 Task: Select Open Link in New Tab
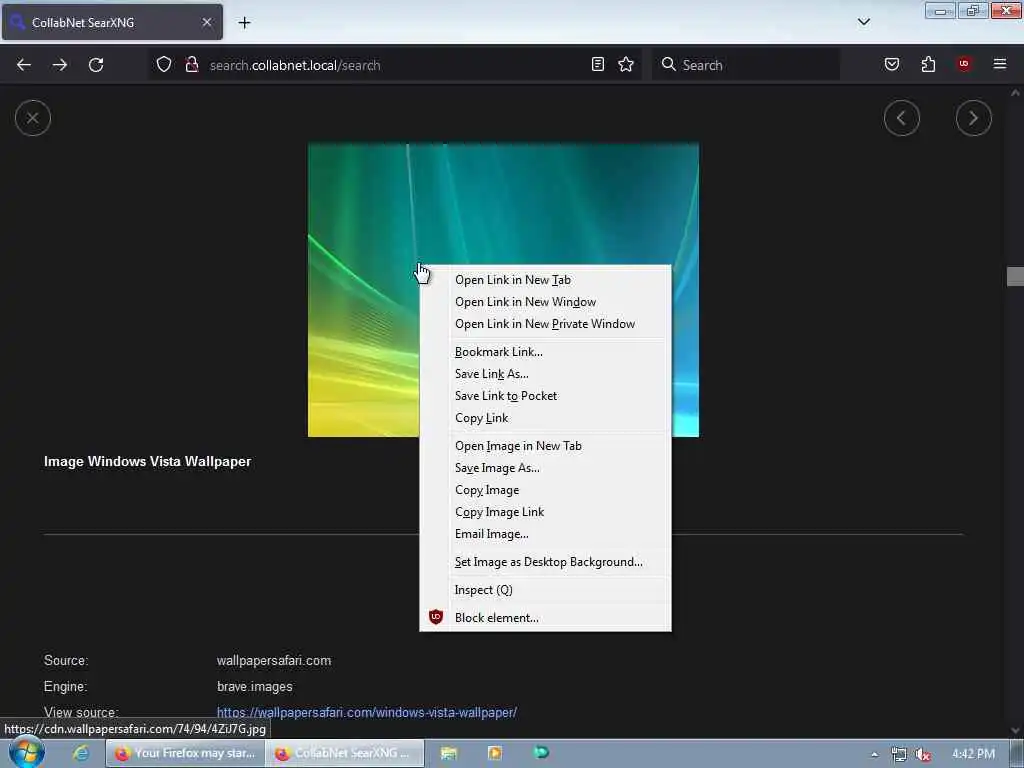545,280
